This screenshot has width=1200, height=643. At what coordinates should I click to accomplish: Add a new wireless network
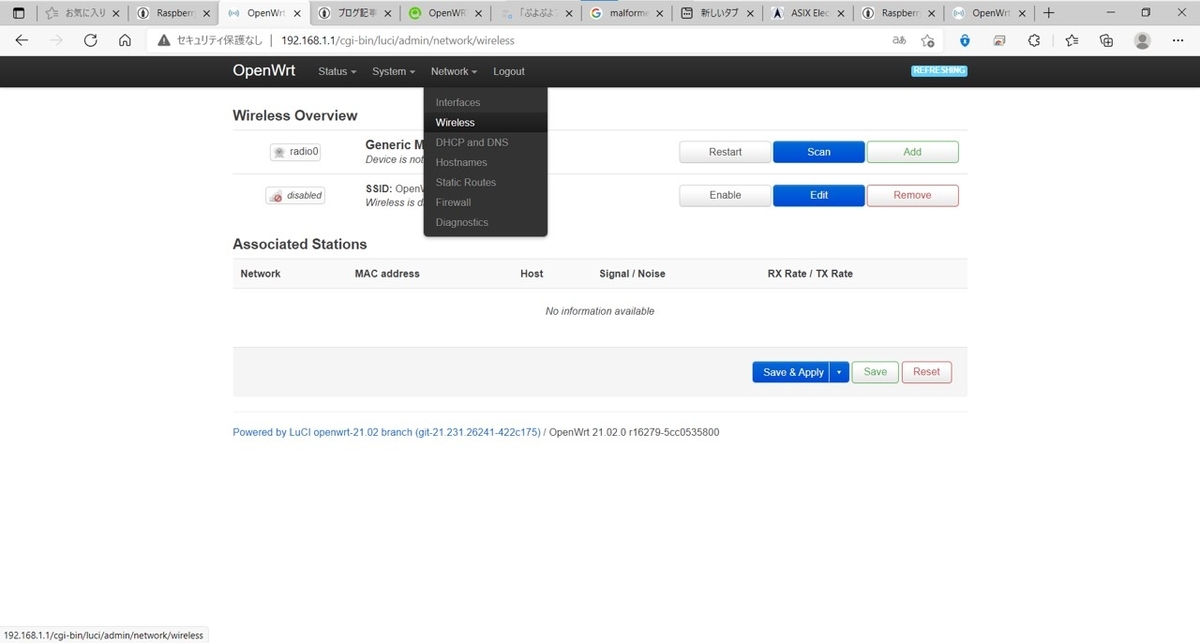click(x=912, y=152)
